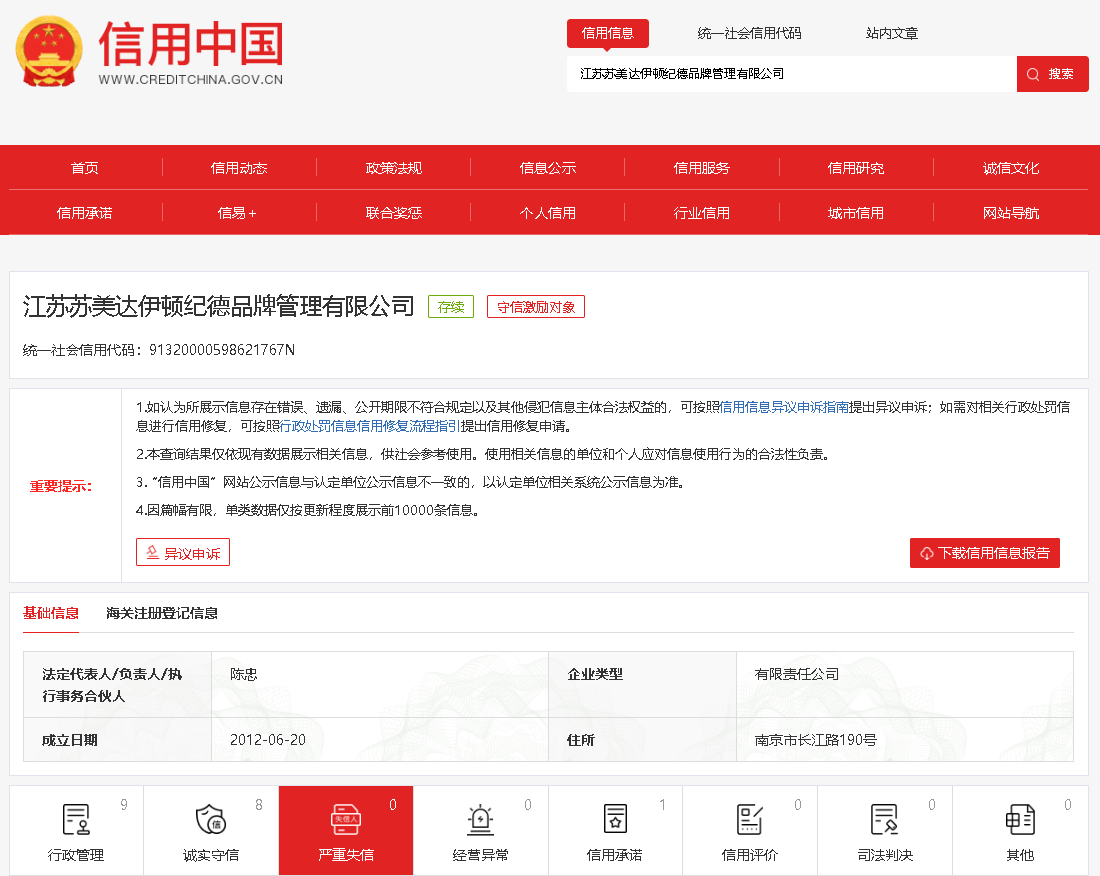Image resolution: width=1100 pixels, height=876 pixels.
Task: Click the 存续 status tag
Action: [x=451, y=306]
